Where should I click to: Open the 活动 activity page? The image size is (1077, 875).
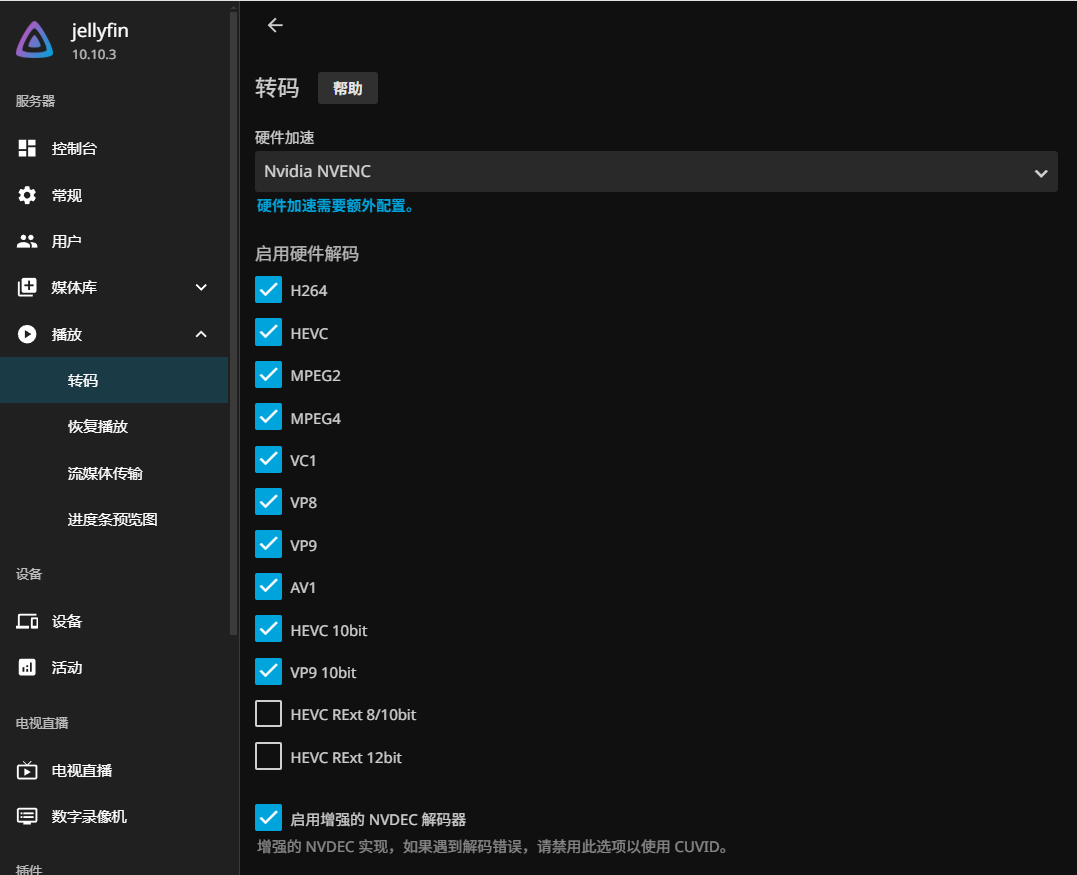114,668
